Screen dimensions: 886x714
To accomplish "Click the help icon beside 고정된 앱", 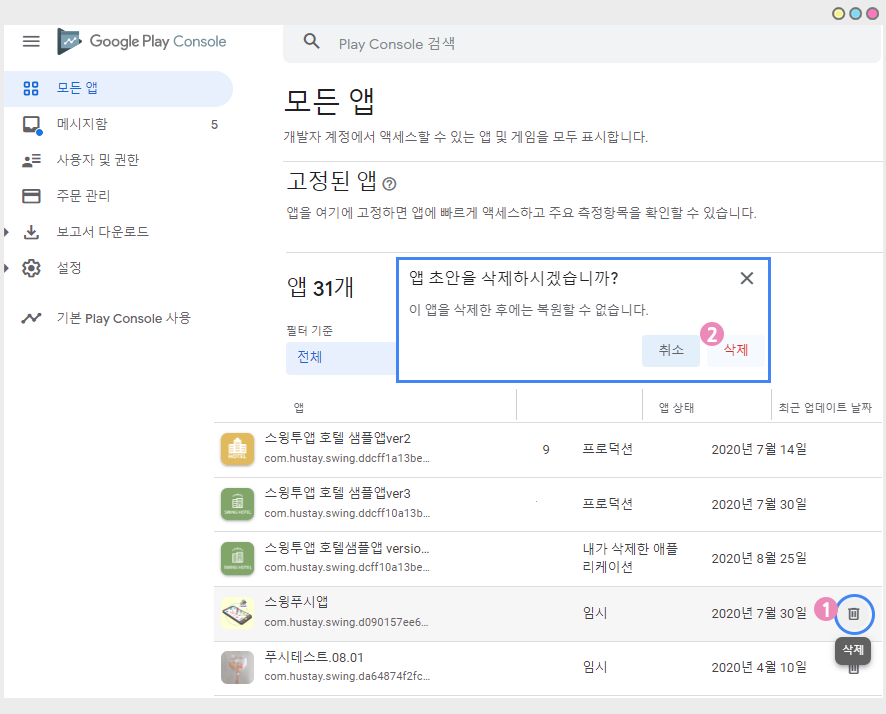I will pyautogui.click(x=390, y=184).
